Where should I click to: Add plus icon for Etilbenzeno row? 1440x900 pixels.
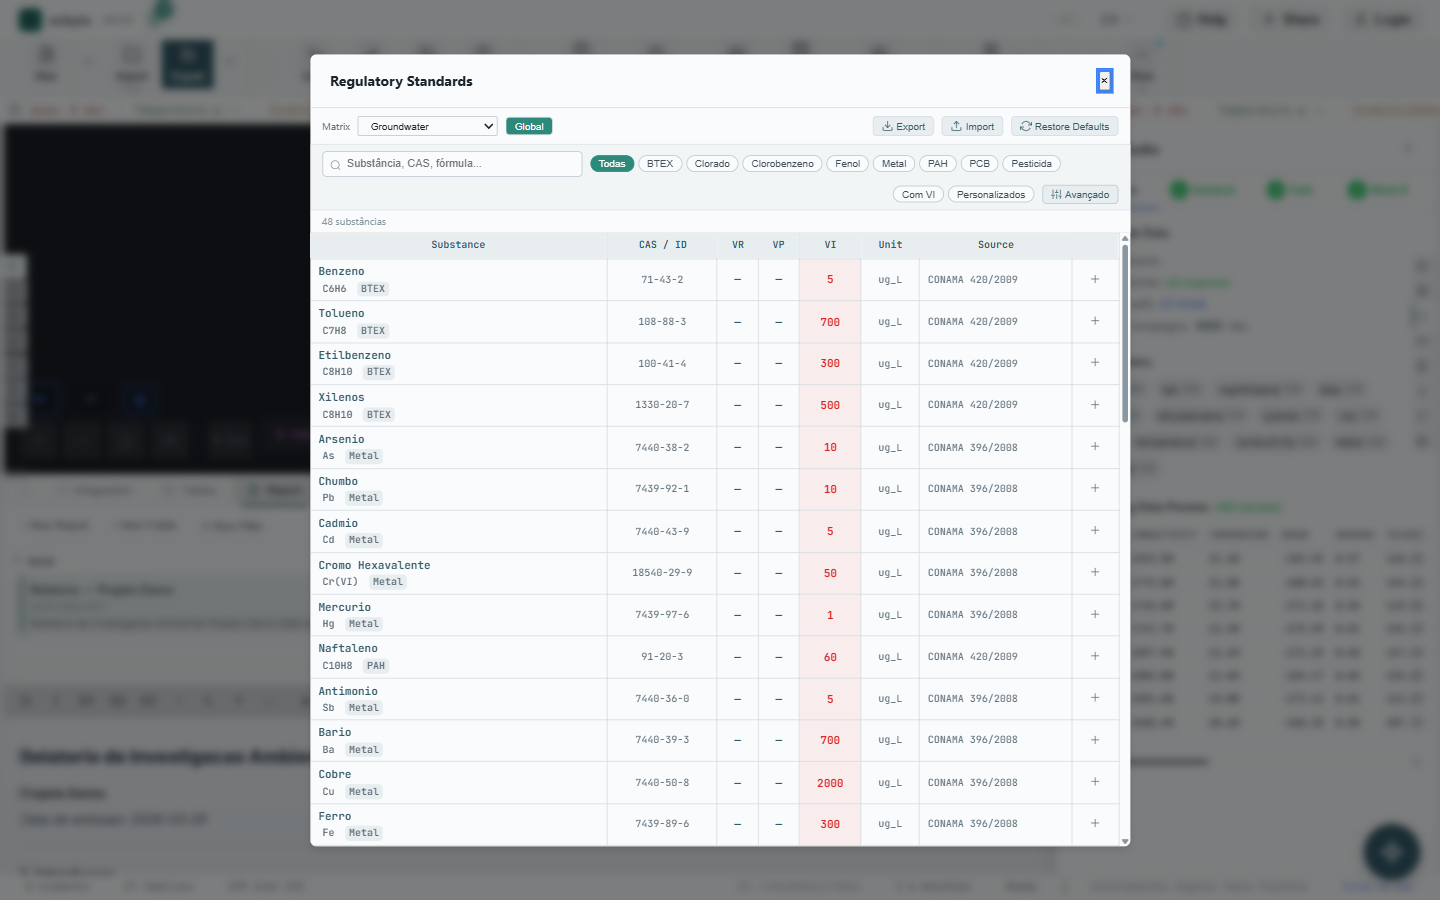coord(1095,363)
